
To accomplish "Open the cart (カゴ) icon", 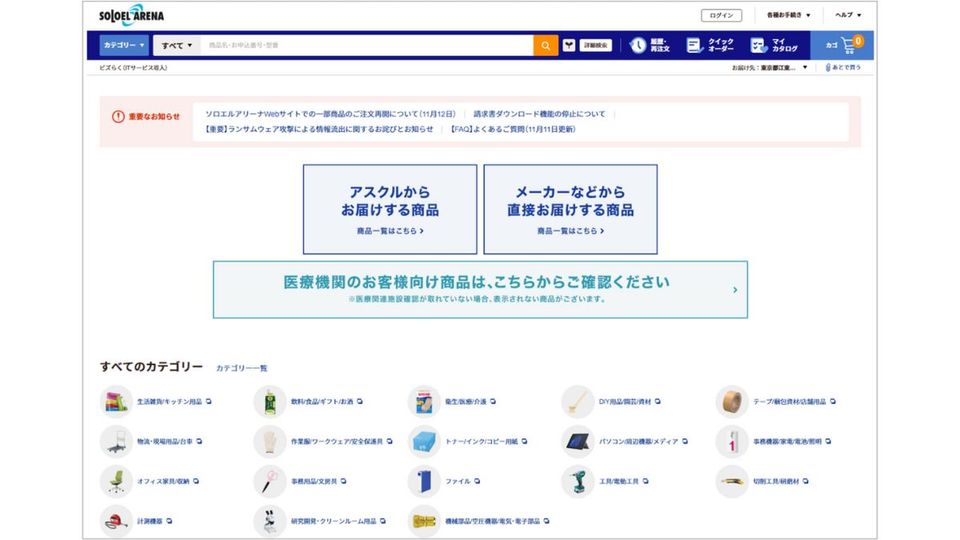I will click(846, 45).
